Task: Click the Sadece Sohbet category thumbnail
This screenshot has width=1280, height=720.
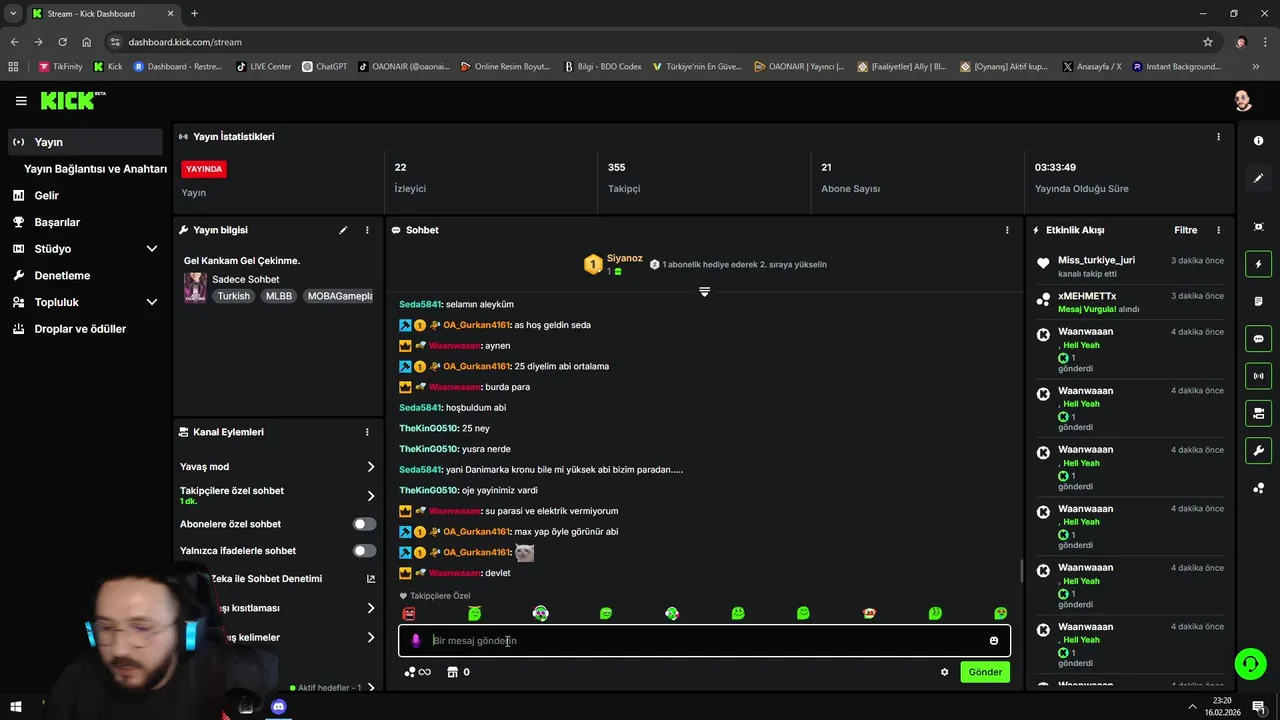Action: pos(195,287)
